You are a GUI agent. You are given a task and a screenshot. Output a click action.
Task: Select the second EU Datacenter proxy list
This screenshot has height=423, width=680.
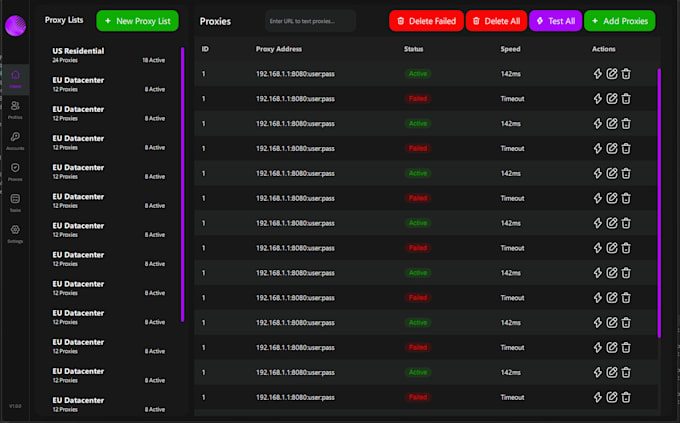point(108,113)
